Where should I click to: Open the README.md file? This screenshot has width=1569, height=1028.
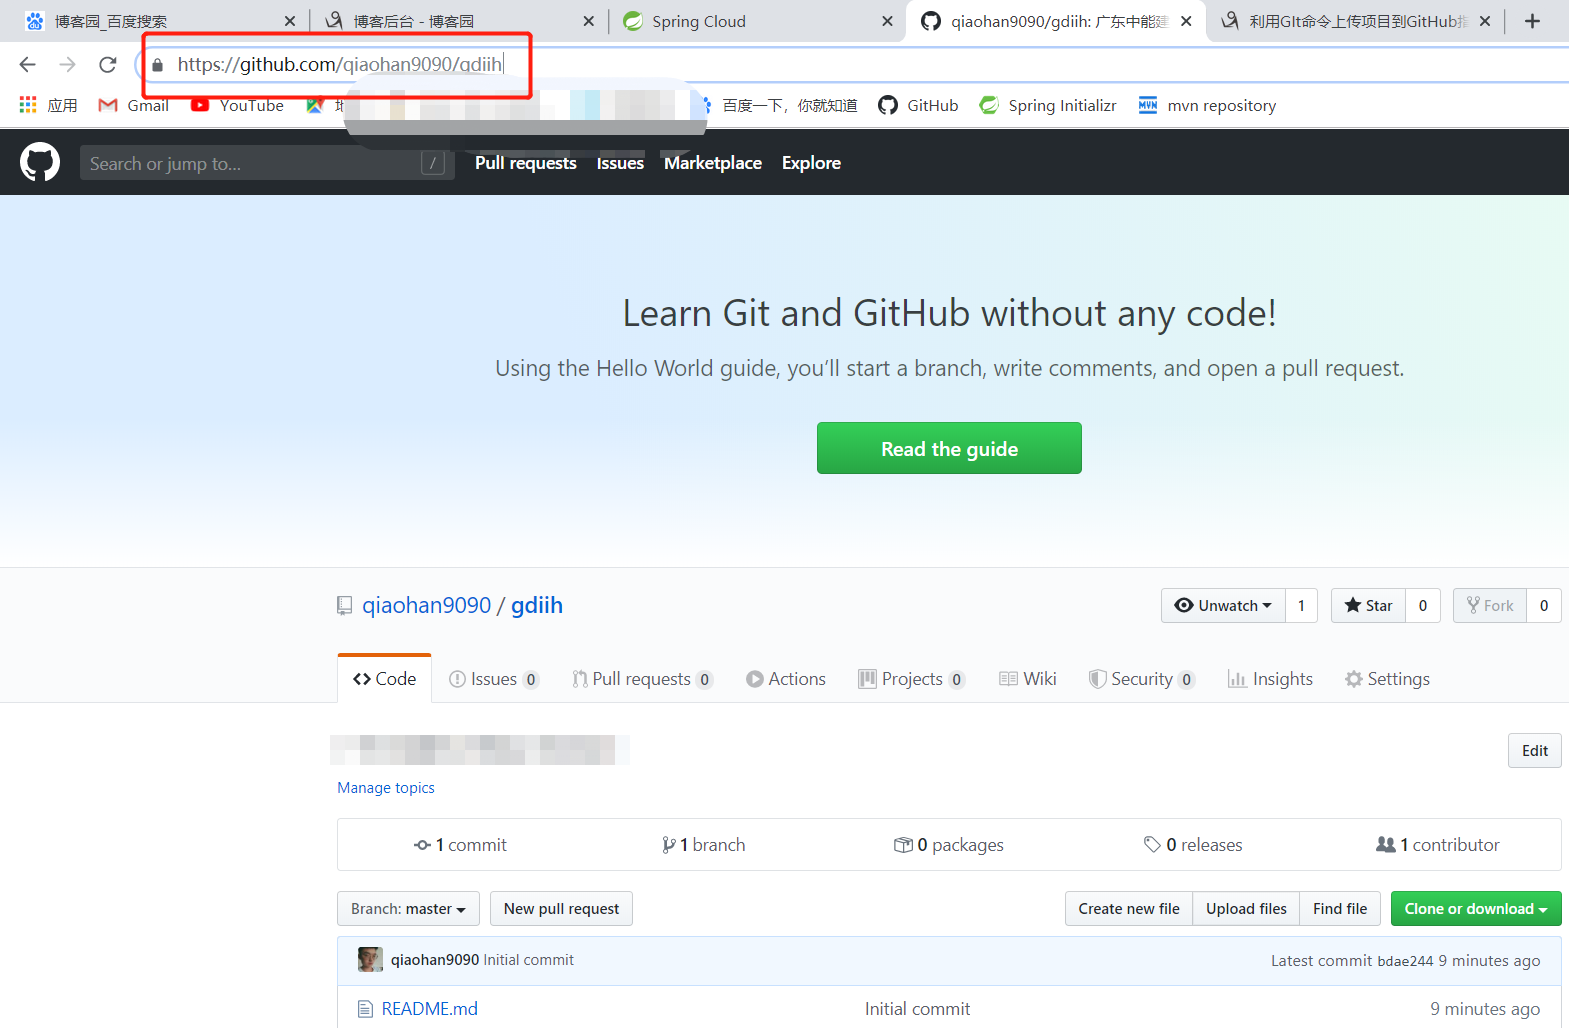430,1009
